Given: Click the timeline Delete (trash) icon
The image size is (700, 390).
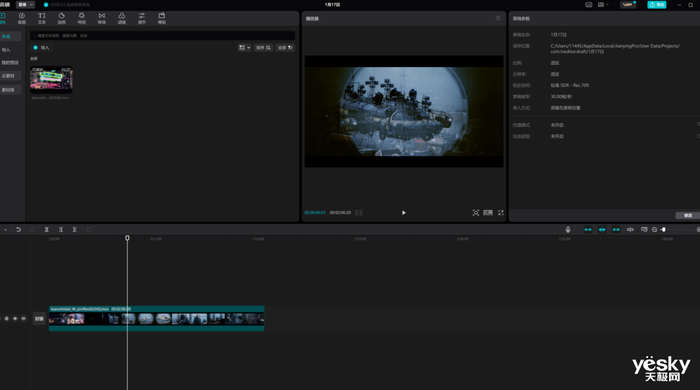Looking at the screenshot, I should pos(89,230).
